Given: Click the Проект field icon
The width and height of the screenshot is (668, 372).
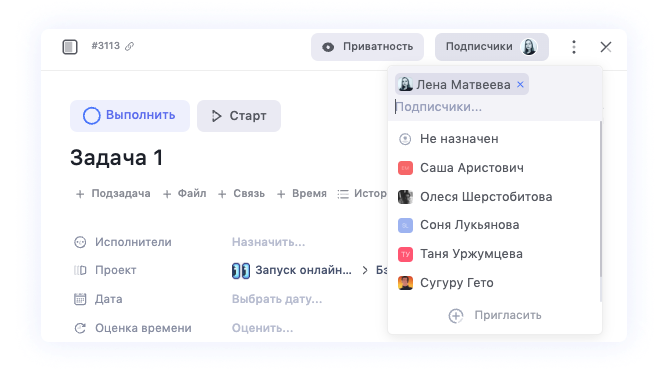Looking at the screenshot, I should click(x=80, y=271).
